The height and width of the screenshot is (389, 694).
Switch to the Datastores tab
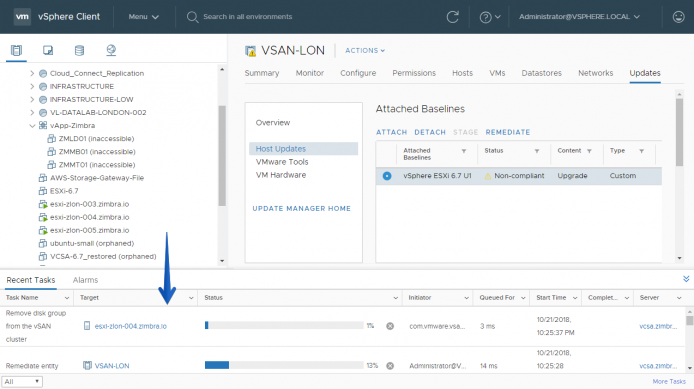point(541,73)
